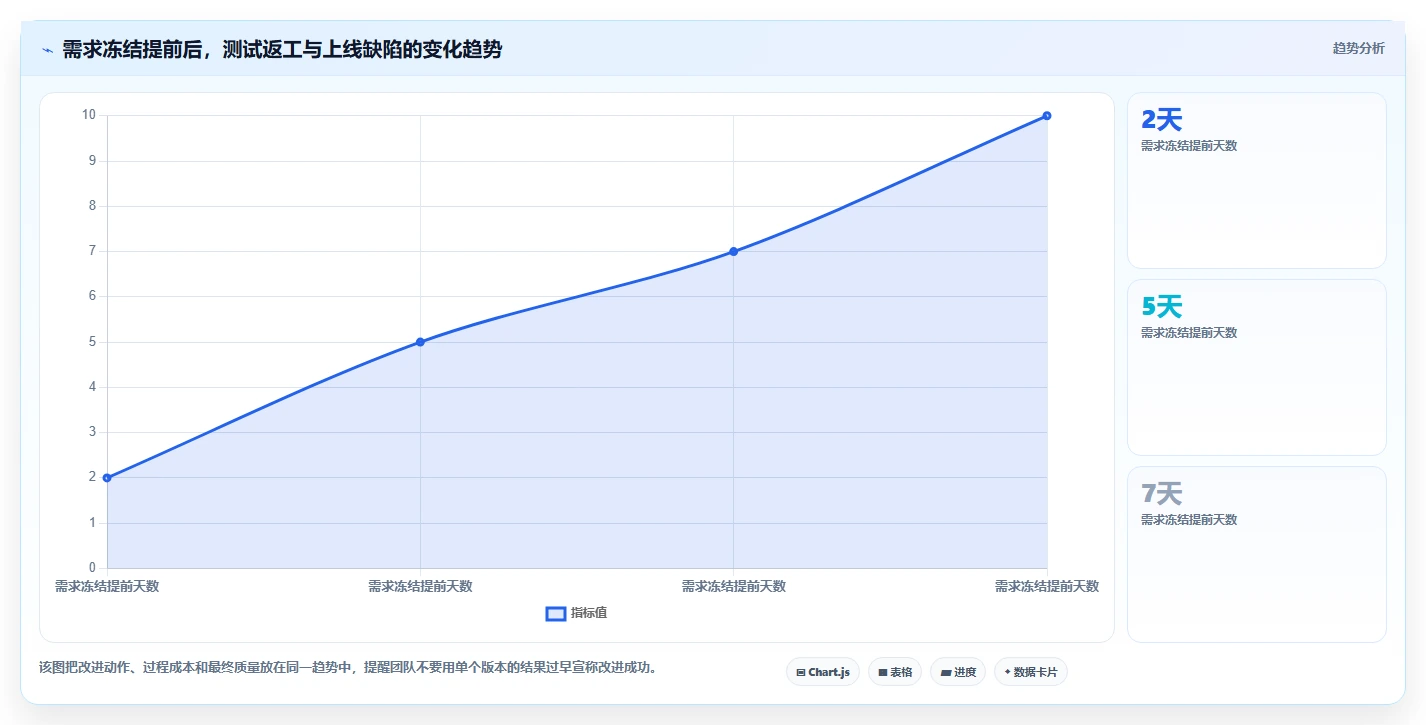Click the data point at value 5

coord(420,342)
